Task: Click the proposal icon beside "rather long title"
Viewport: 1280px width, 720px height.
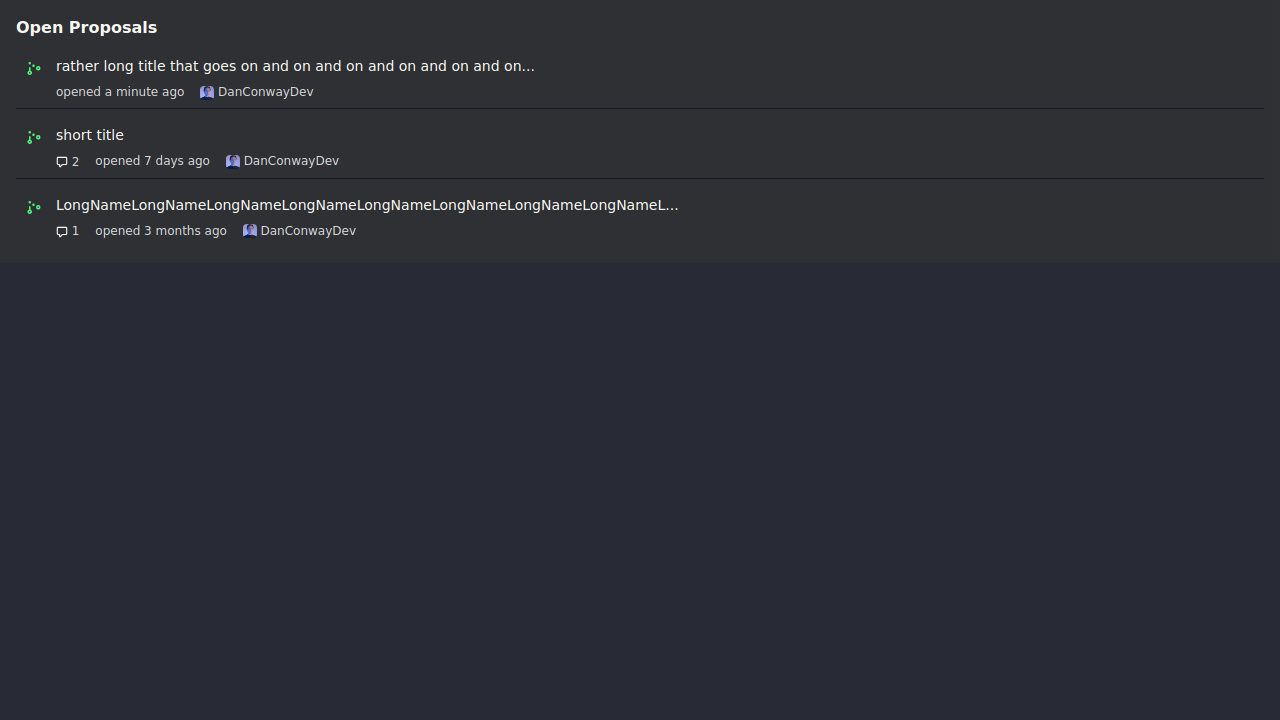Action: (34, 68)
